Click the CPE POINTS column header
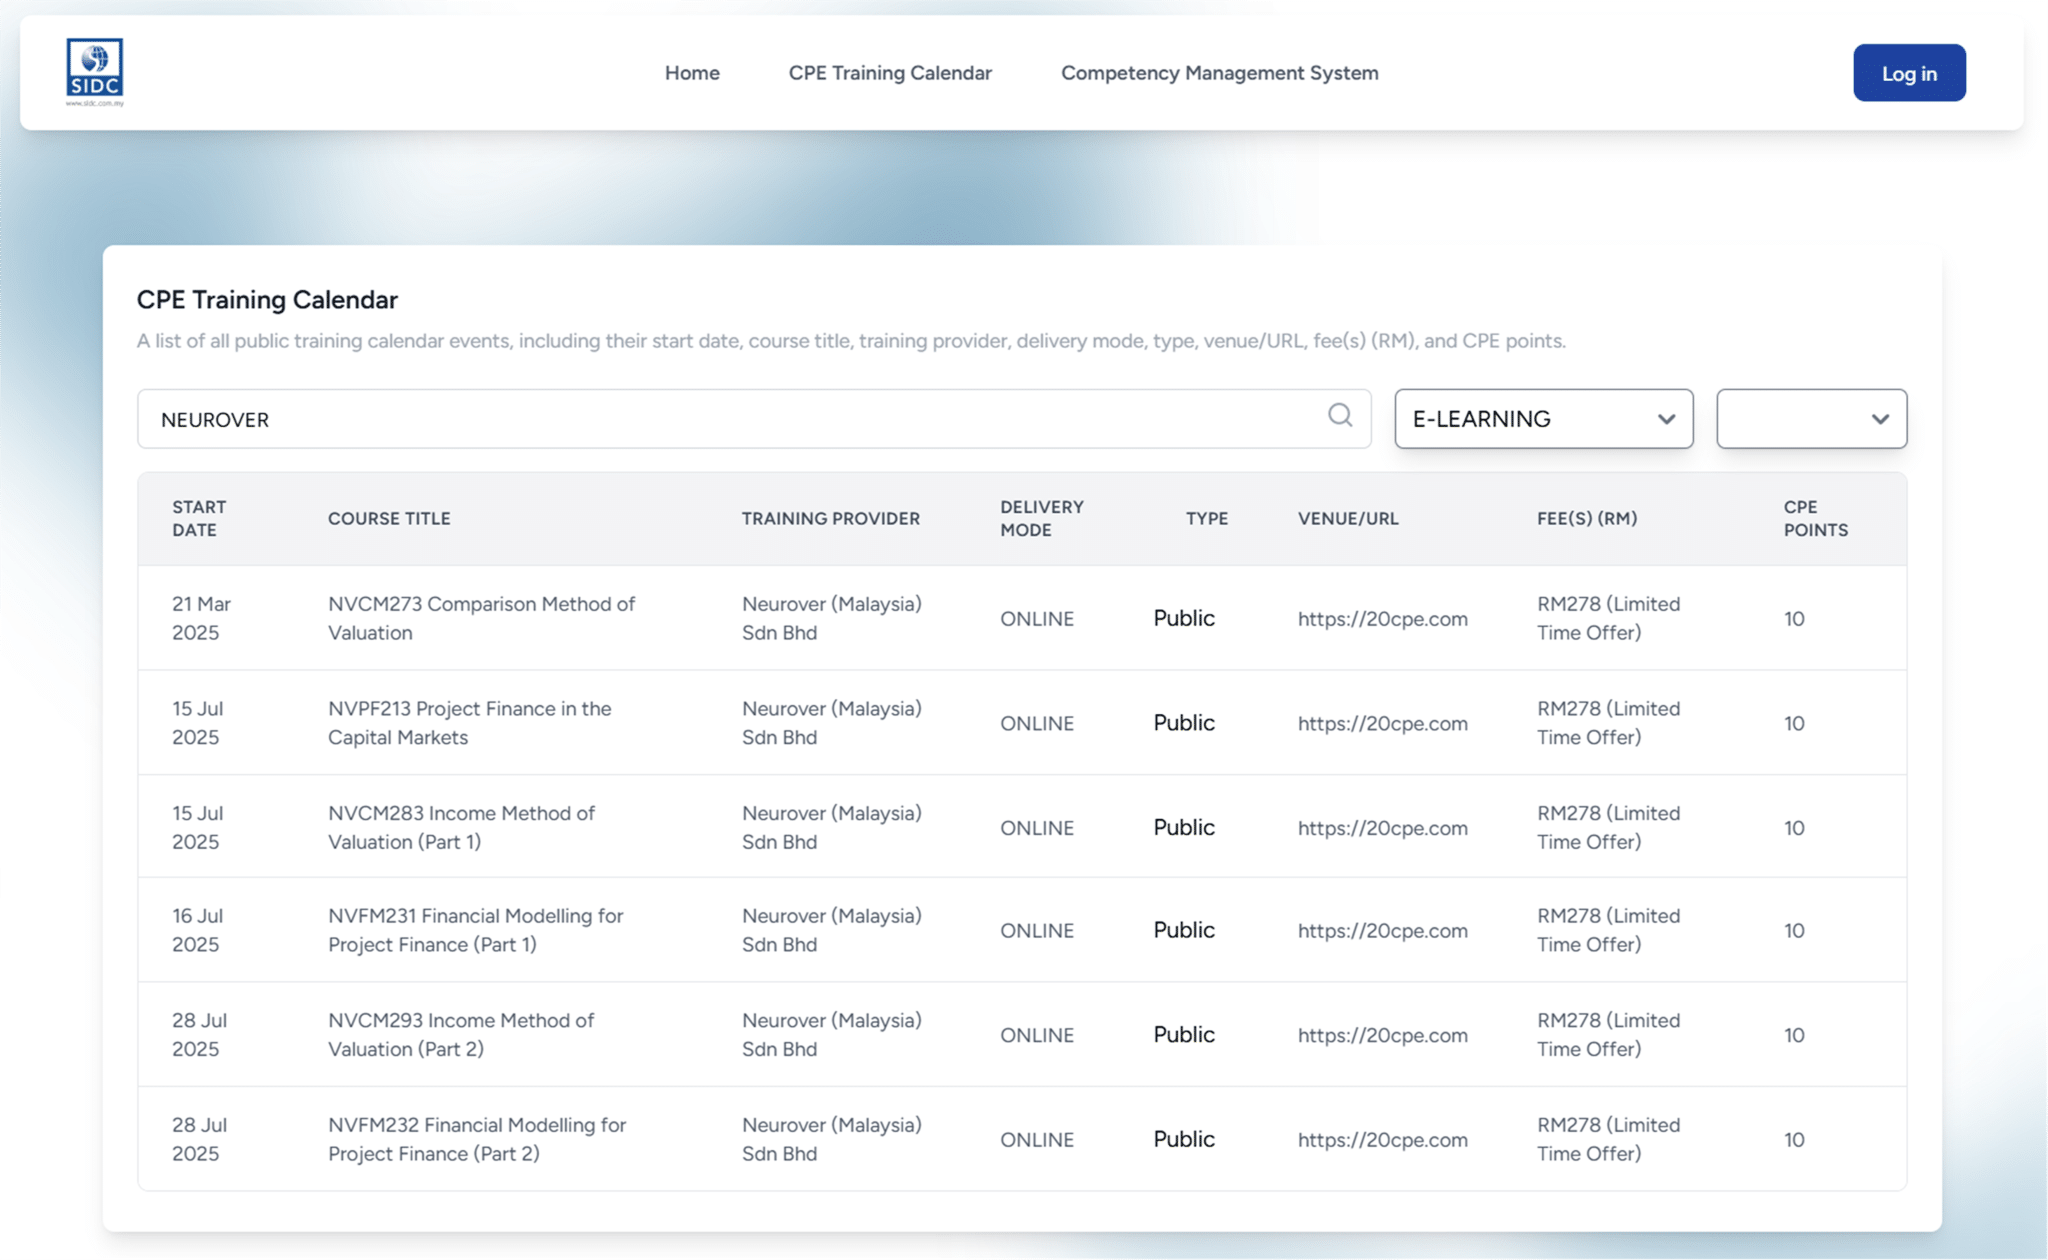 1814,518
